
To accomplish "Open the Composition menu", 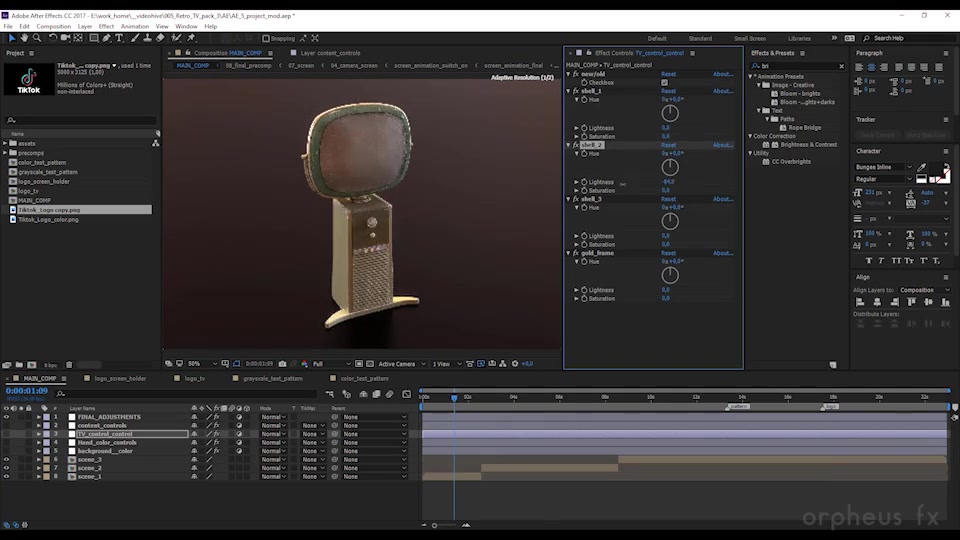I will click(53, 26).
